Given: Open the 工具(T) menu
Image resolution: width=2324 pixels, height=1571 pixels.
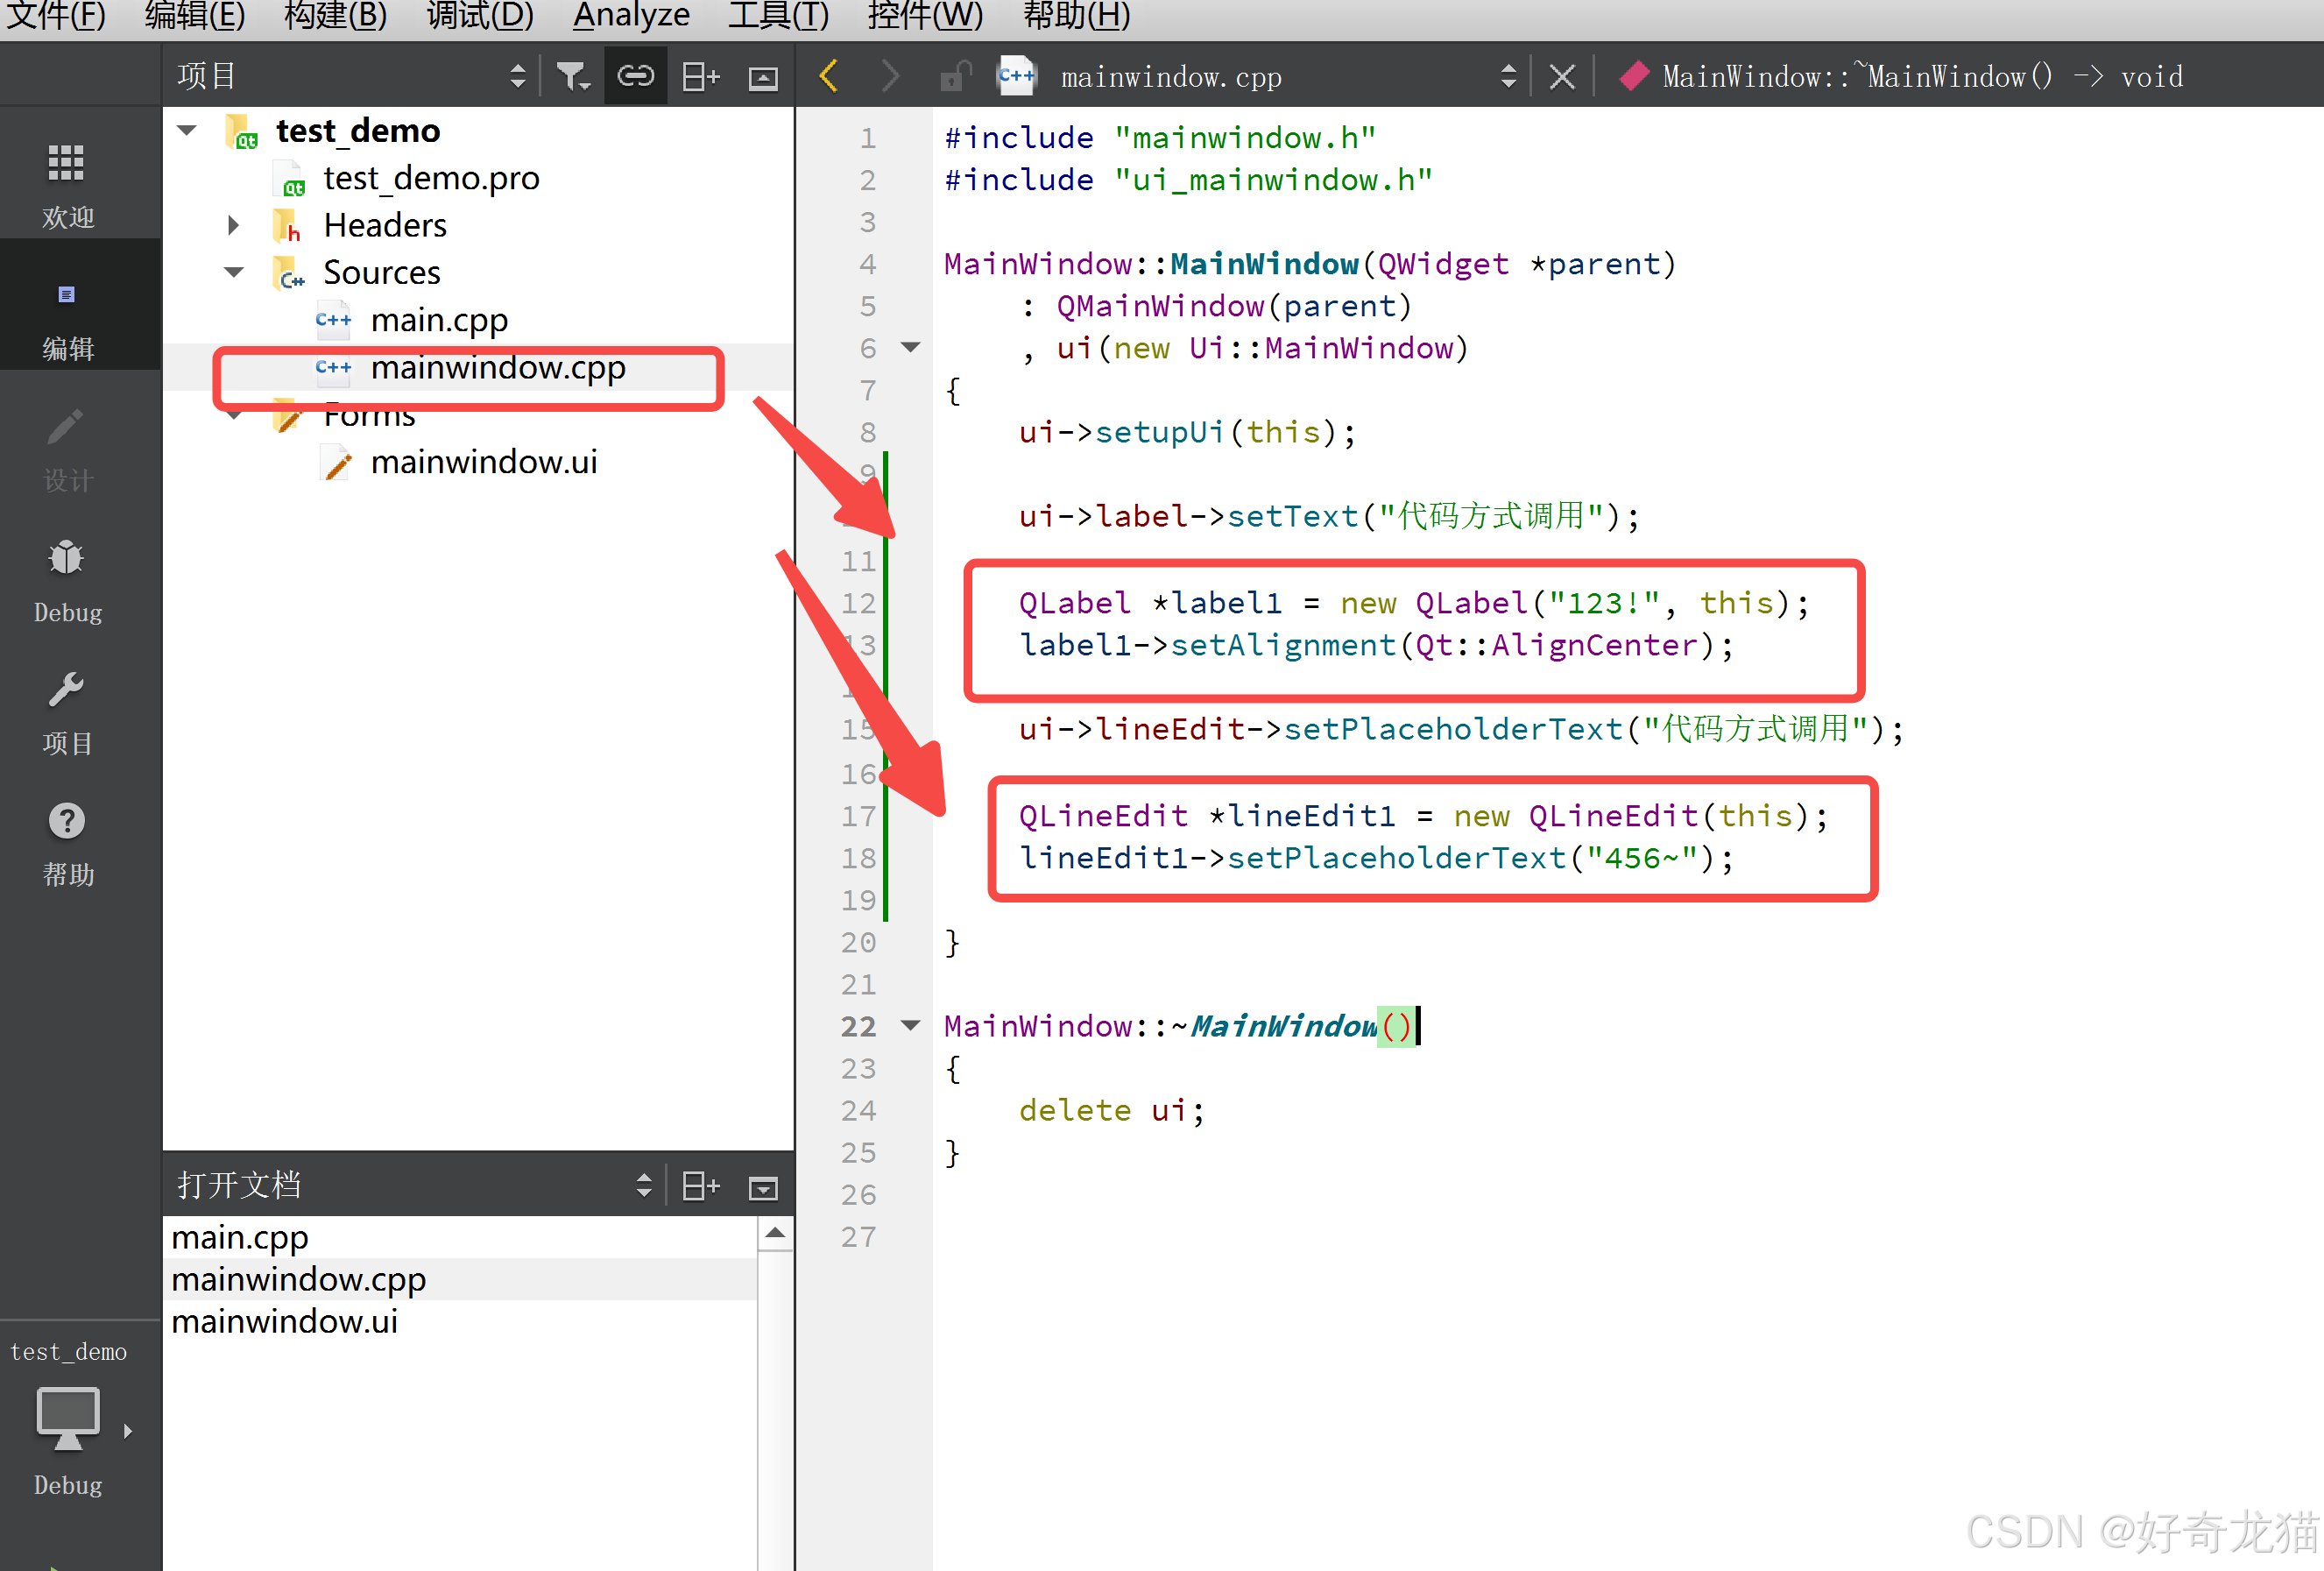Looking at the screenshot, I should pos(779,16).
